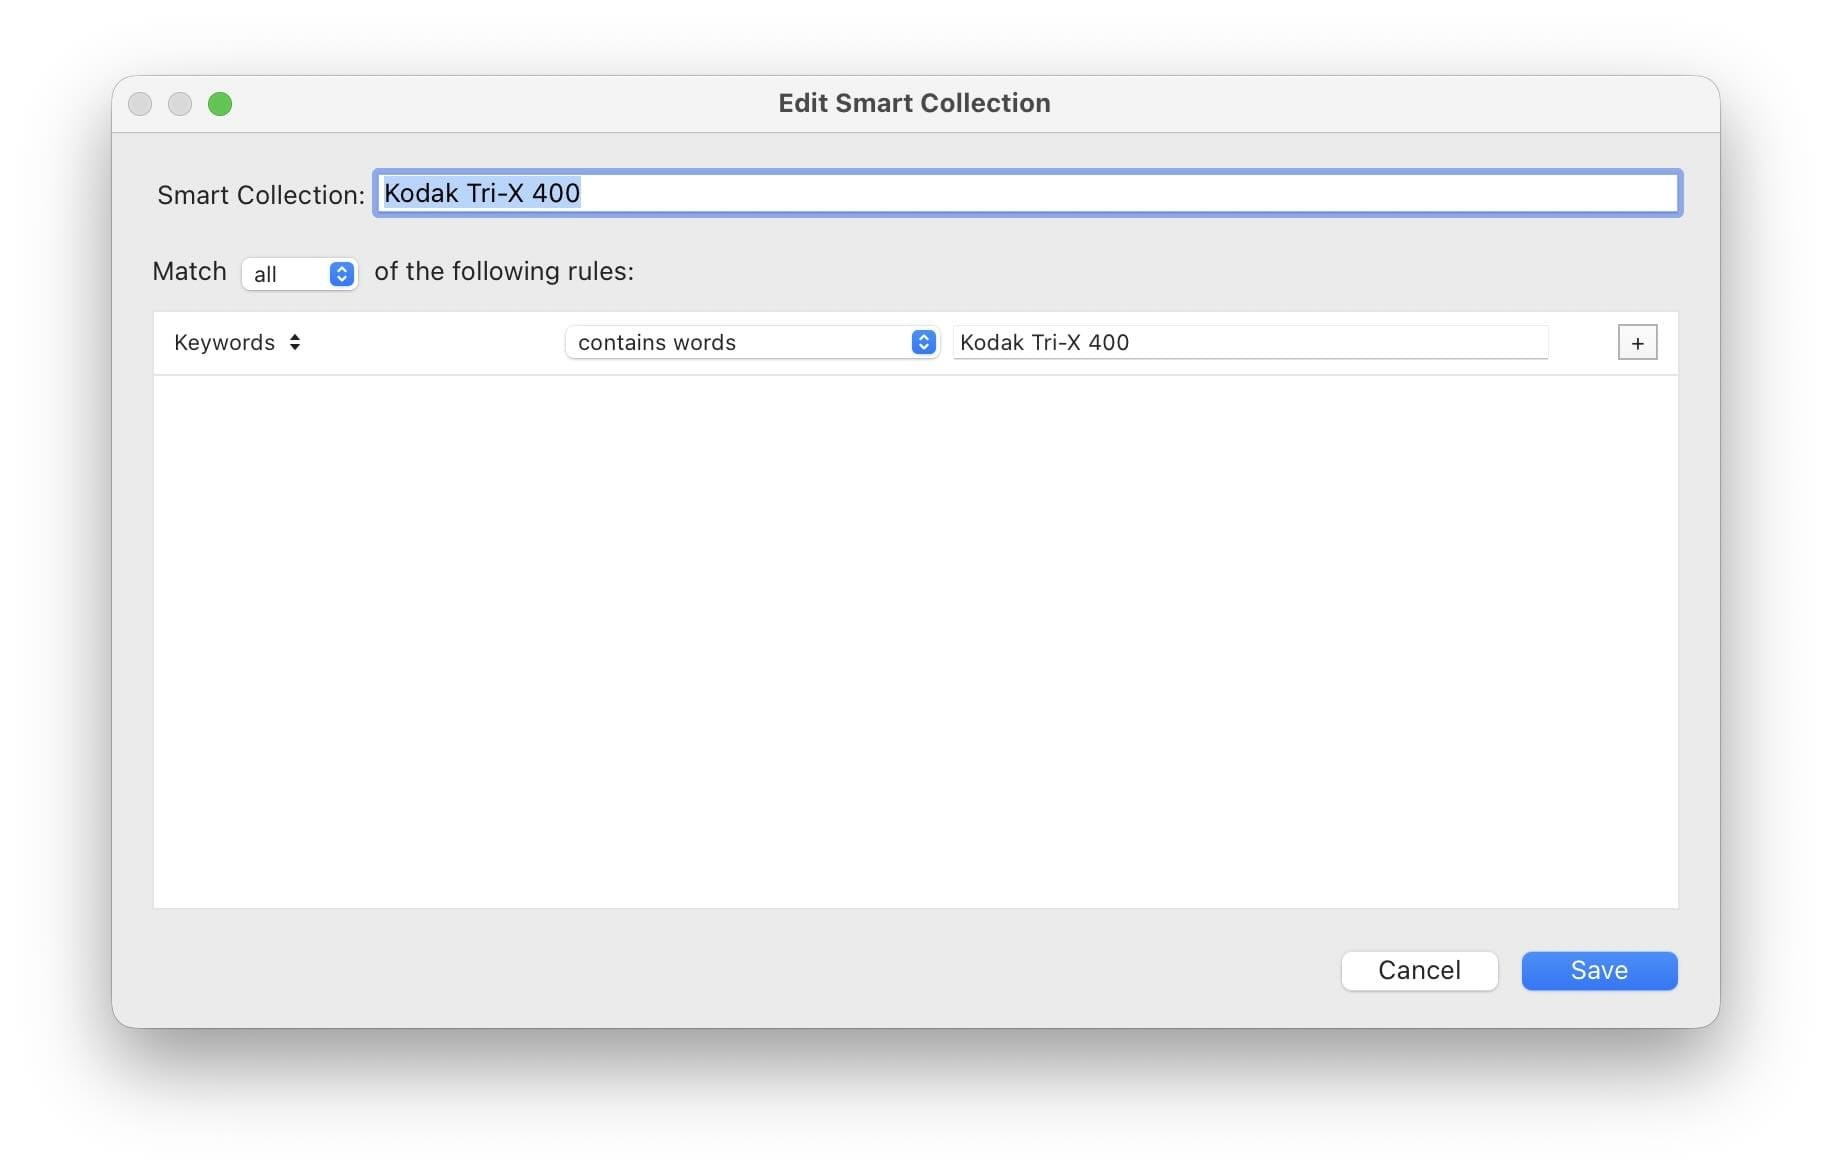Viewport: 1832px width, 1176px height.
Task: Close the Edit Smart Collection window
Action: pyautogui.click(x=140, y=104)
